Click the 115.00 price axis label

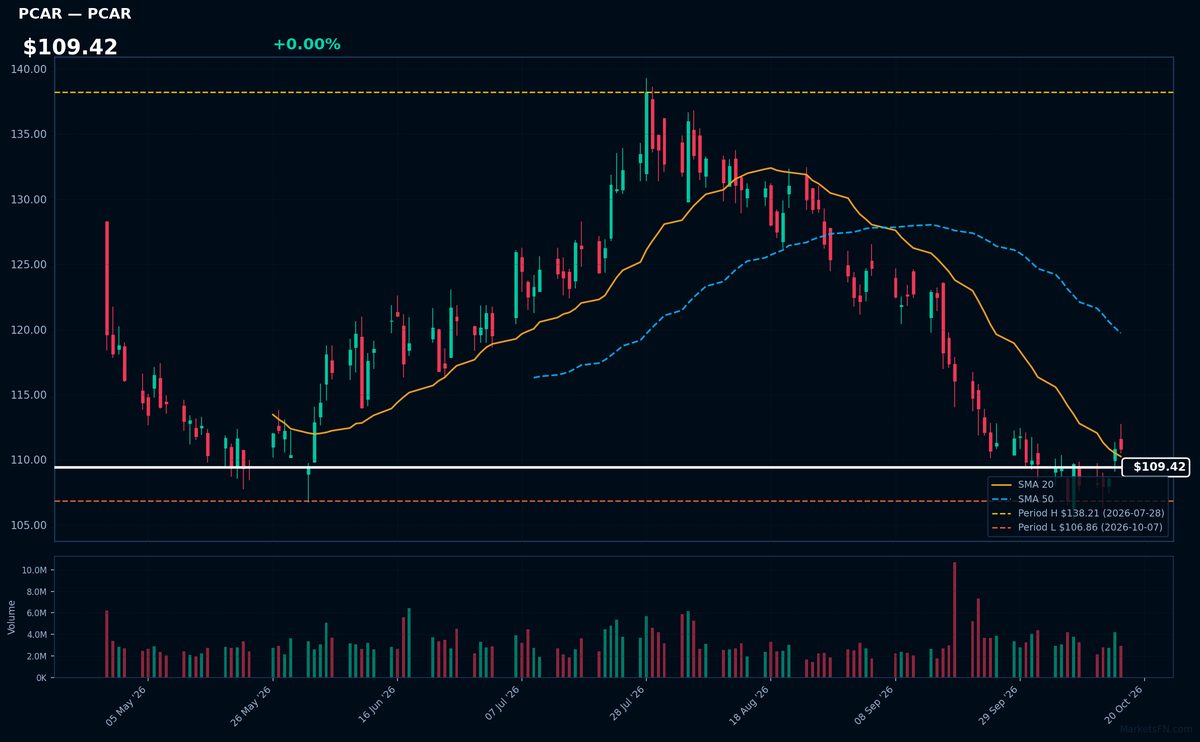point(30,395)
